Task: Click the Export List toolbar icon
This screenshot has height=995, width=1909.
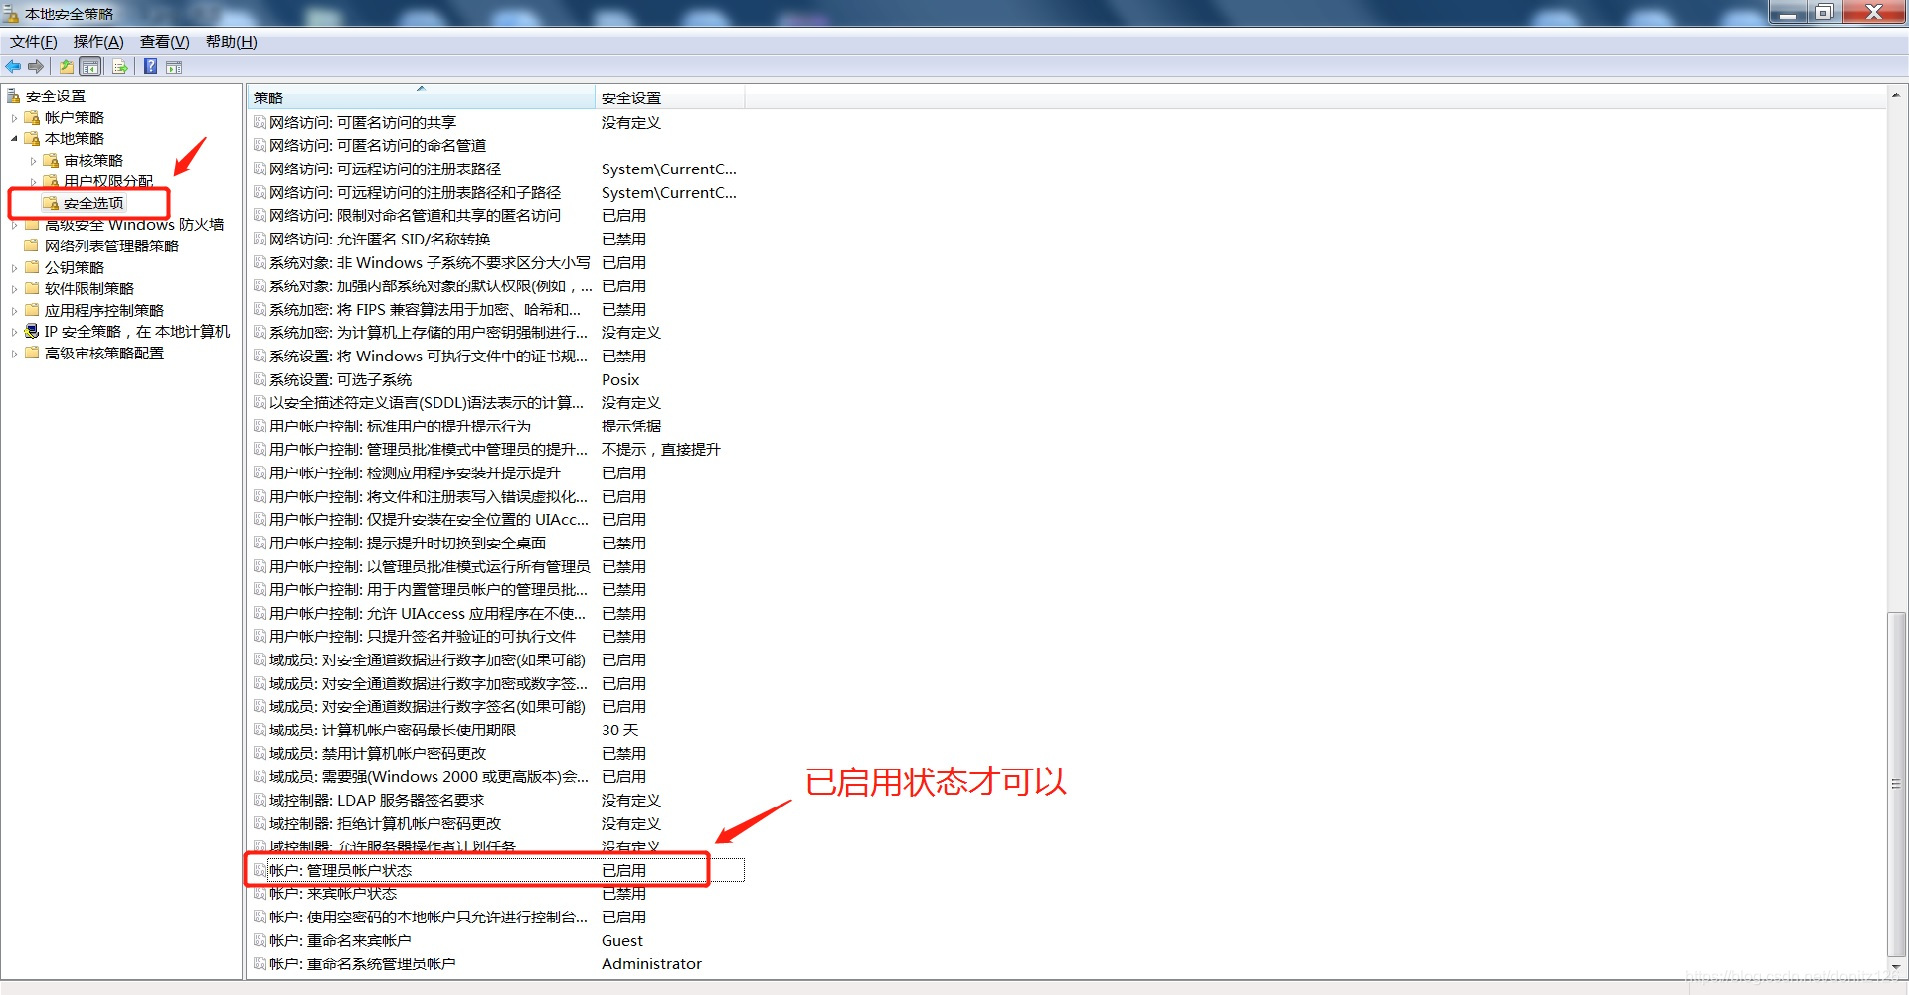Action: 119,66
